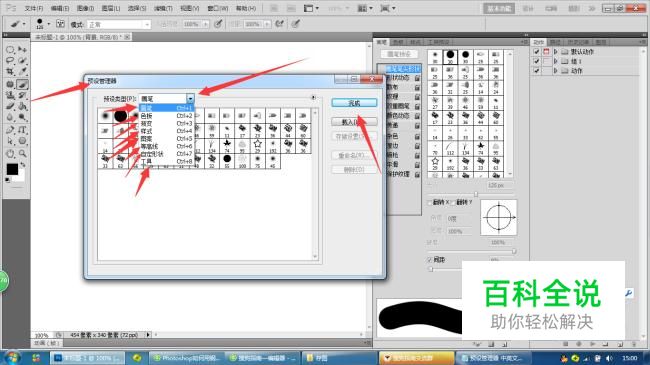Image resolution: width=650 pixels, height=365 pixels.
Task: Select the Move tool
Action: (22, 49)
